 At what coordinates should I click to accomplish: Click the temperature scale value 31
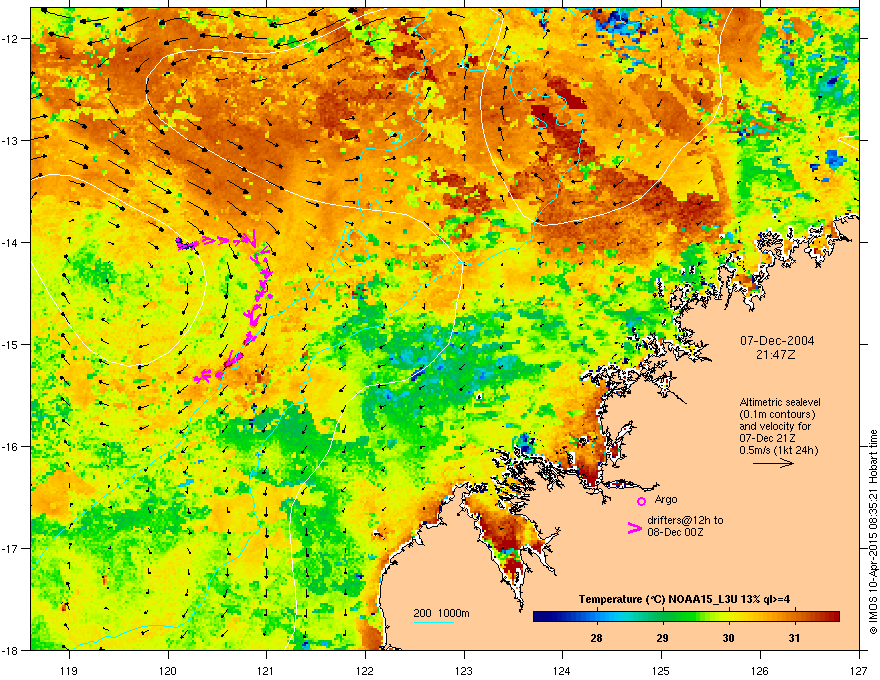pos(794,638)
